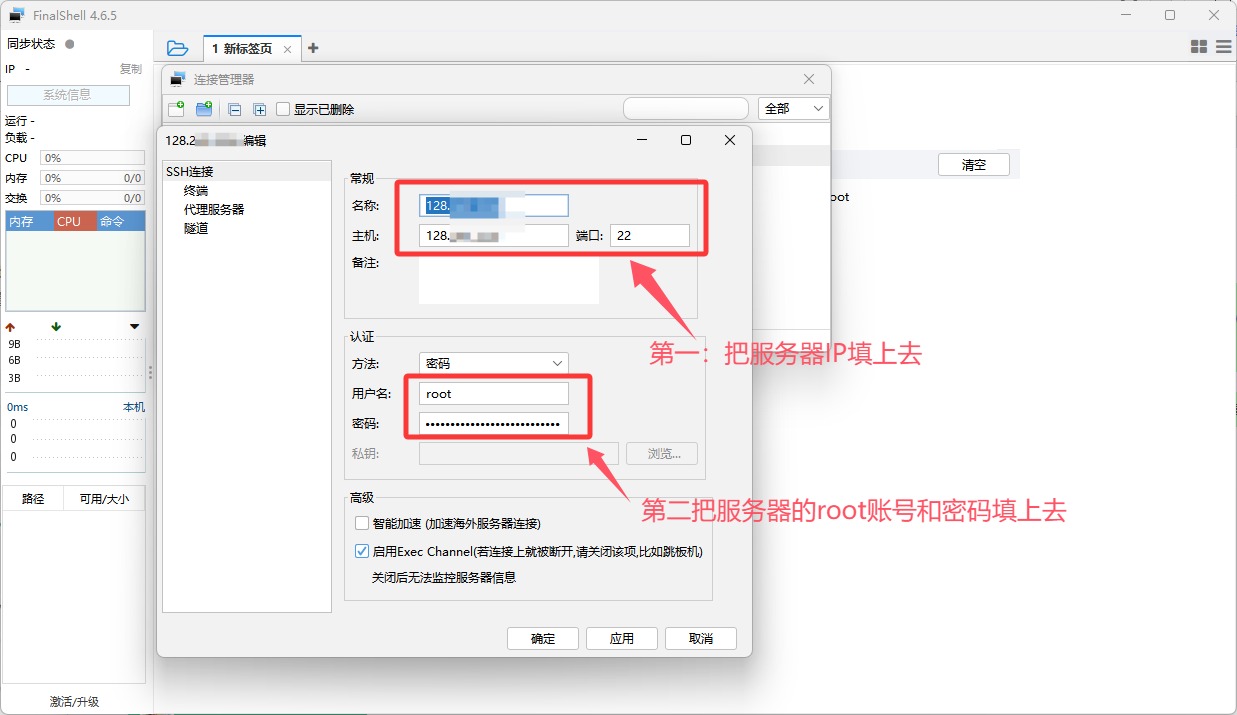Click the FinalShell title bar app icon
Screen dimensions: 1237x715
(17, 15)
